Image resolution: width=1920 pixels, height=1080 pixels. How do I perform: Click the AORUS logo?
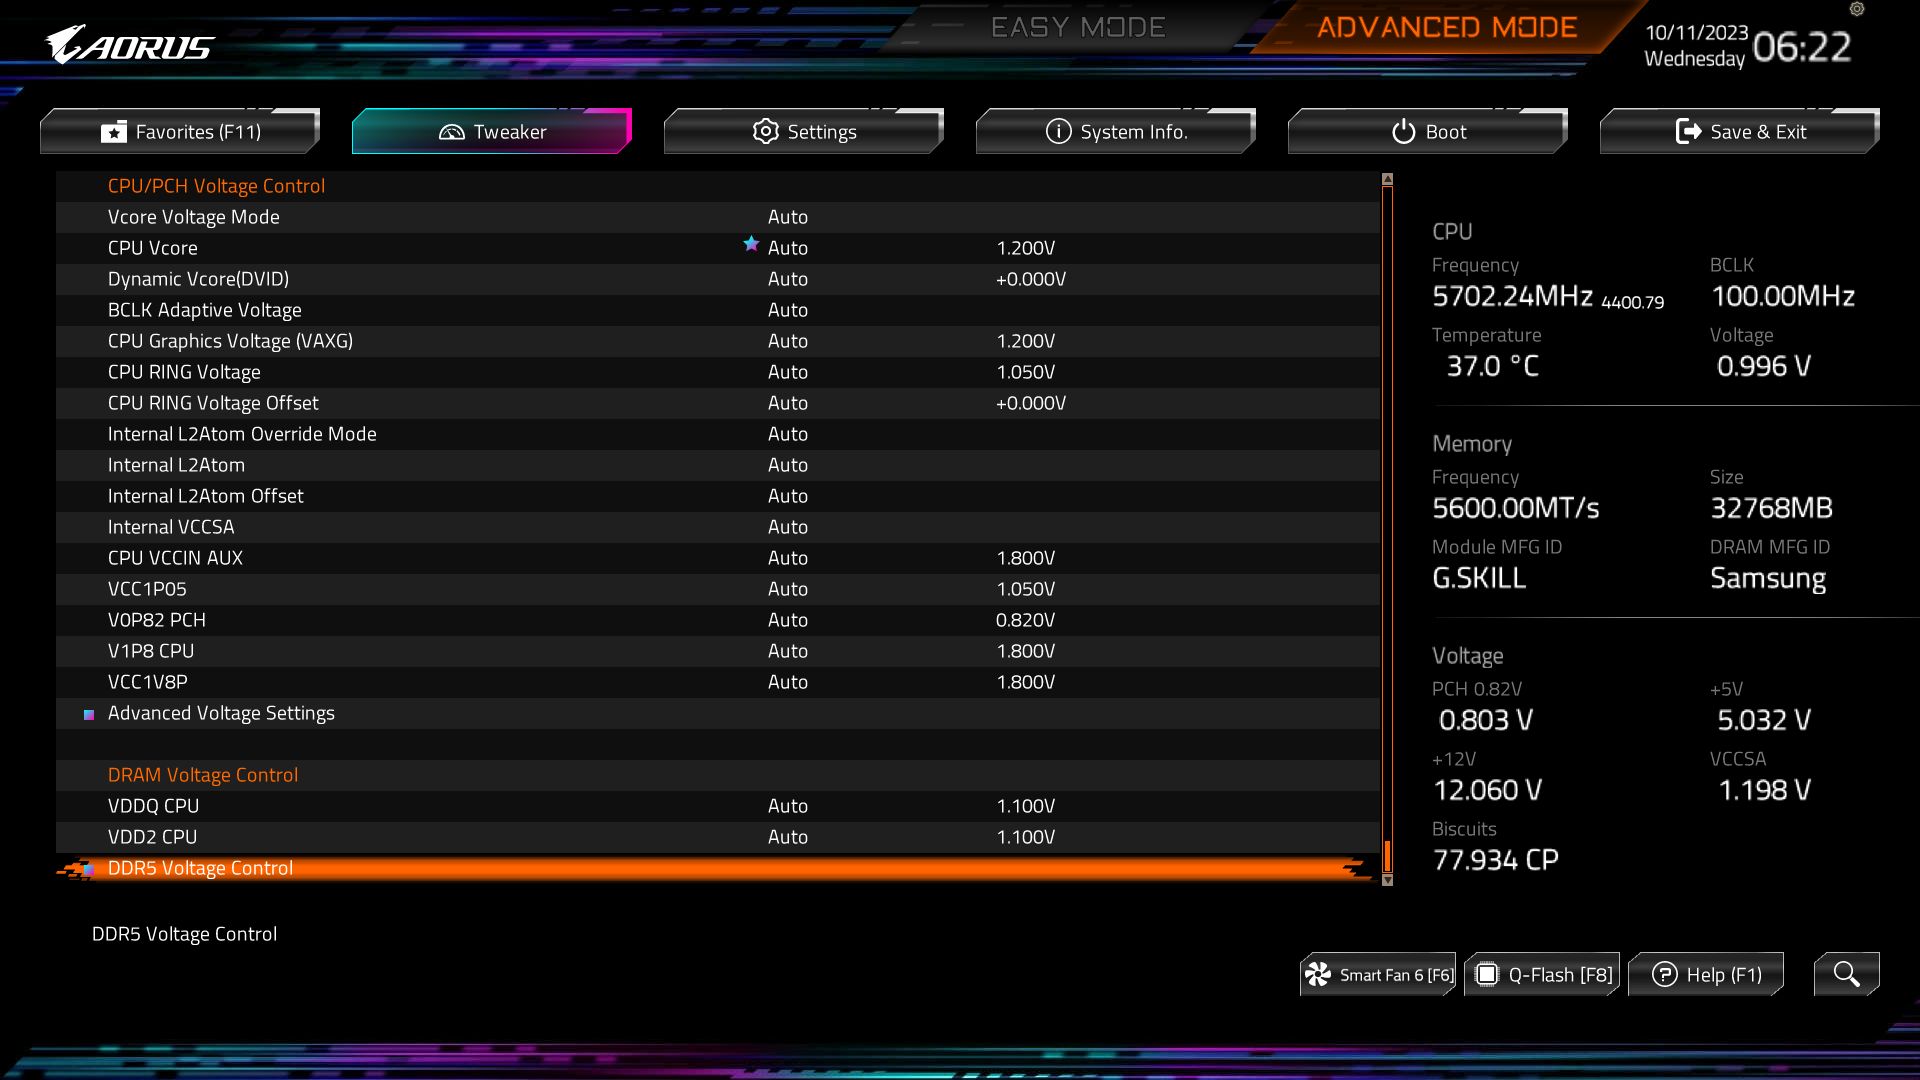[x=129, y=46]
